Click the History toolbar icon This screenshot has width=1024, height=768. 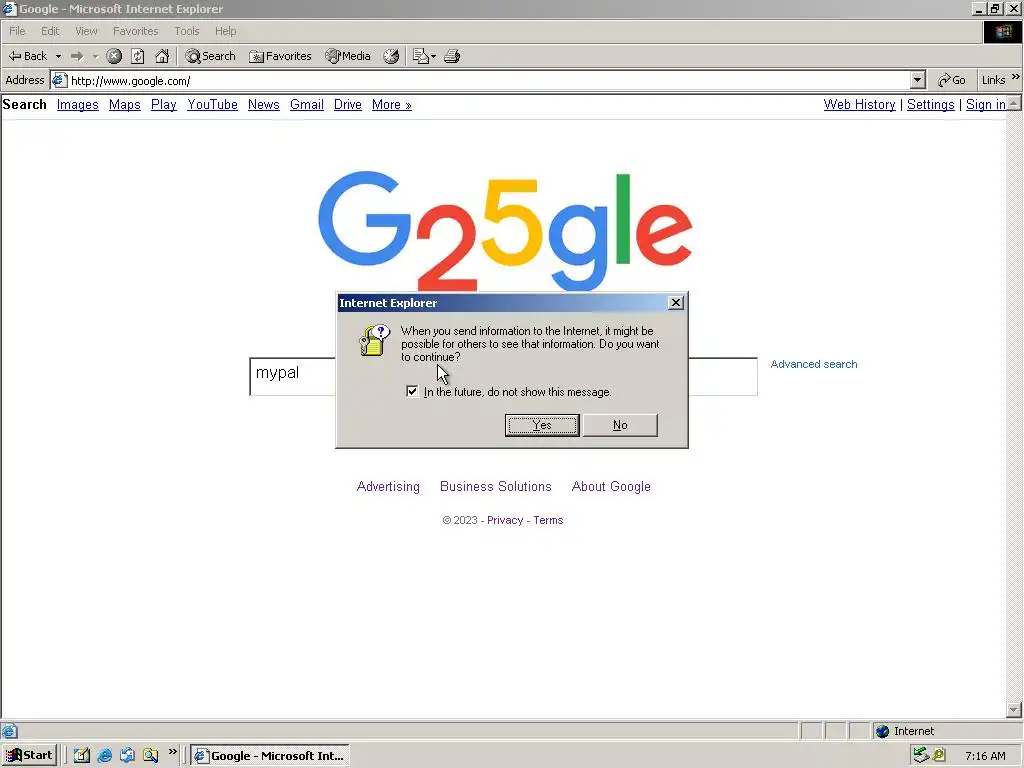(x=391, y=56)
